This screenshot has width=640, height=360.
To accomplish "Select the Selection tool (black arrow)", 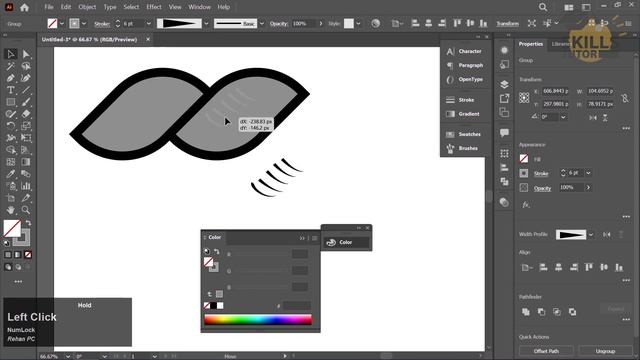I will coord(11,54).
